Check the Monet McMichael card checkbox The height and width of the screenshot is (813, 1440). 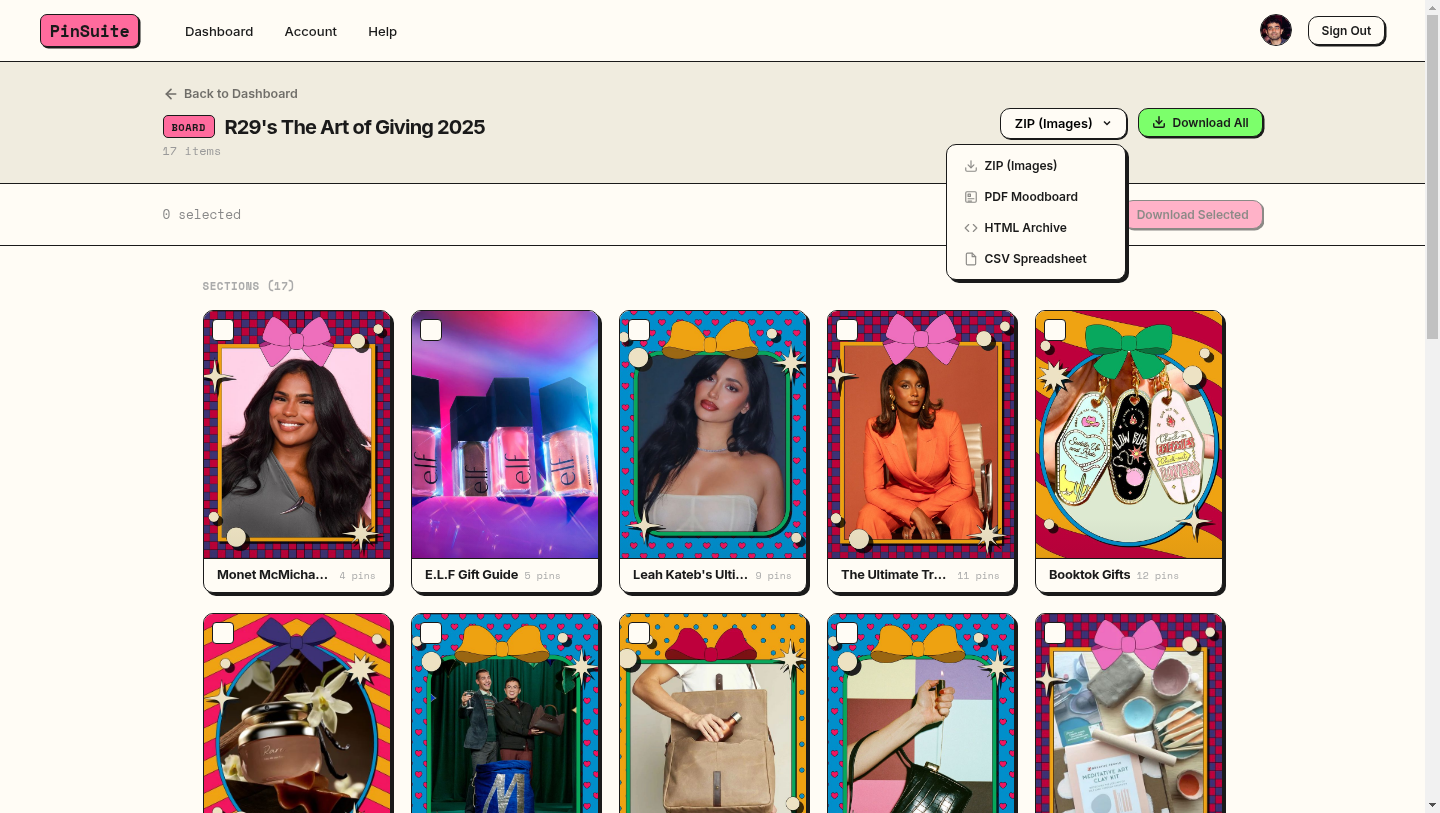tap(222, 329)
